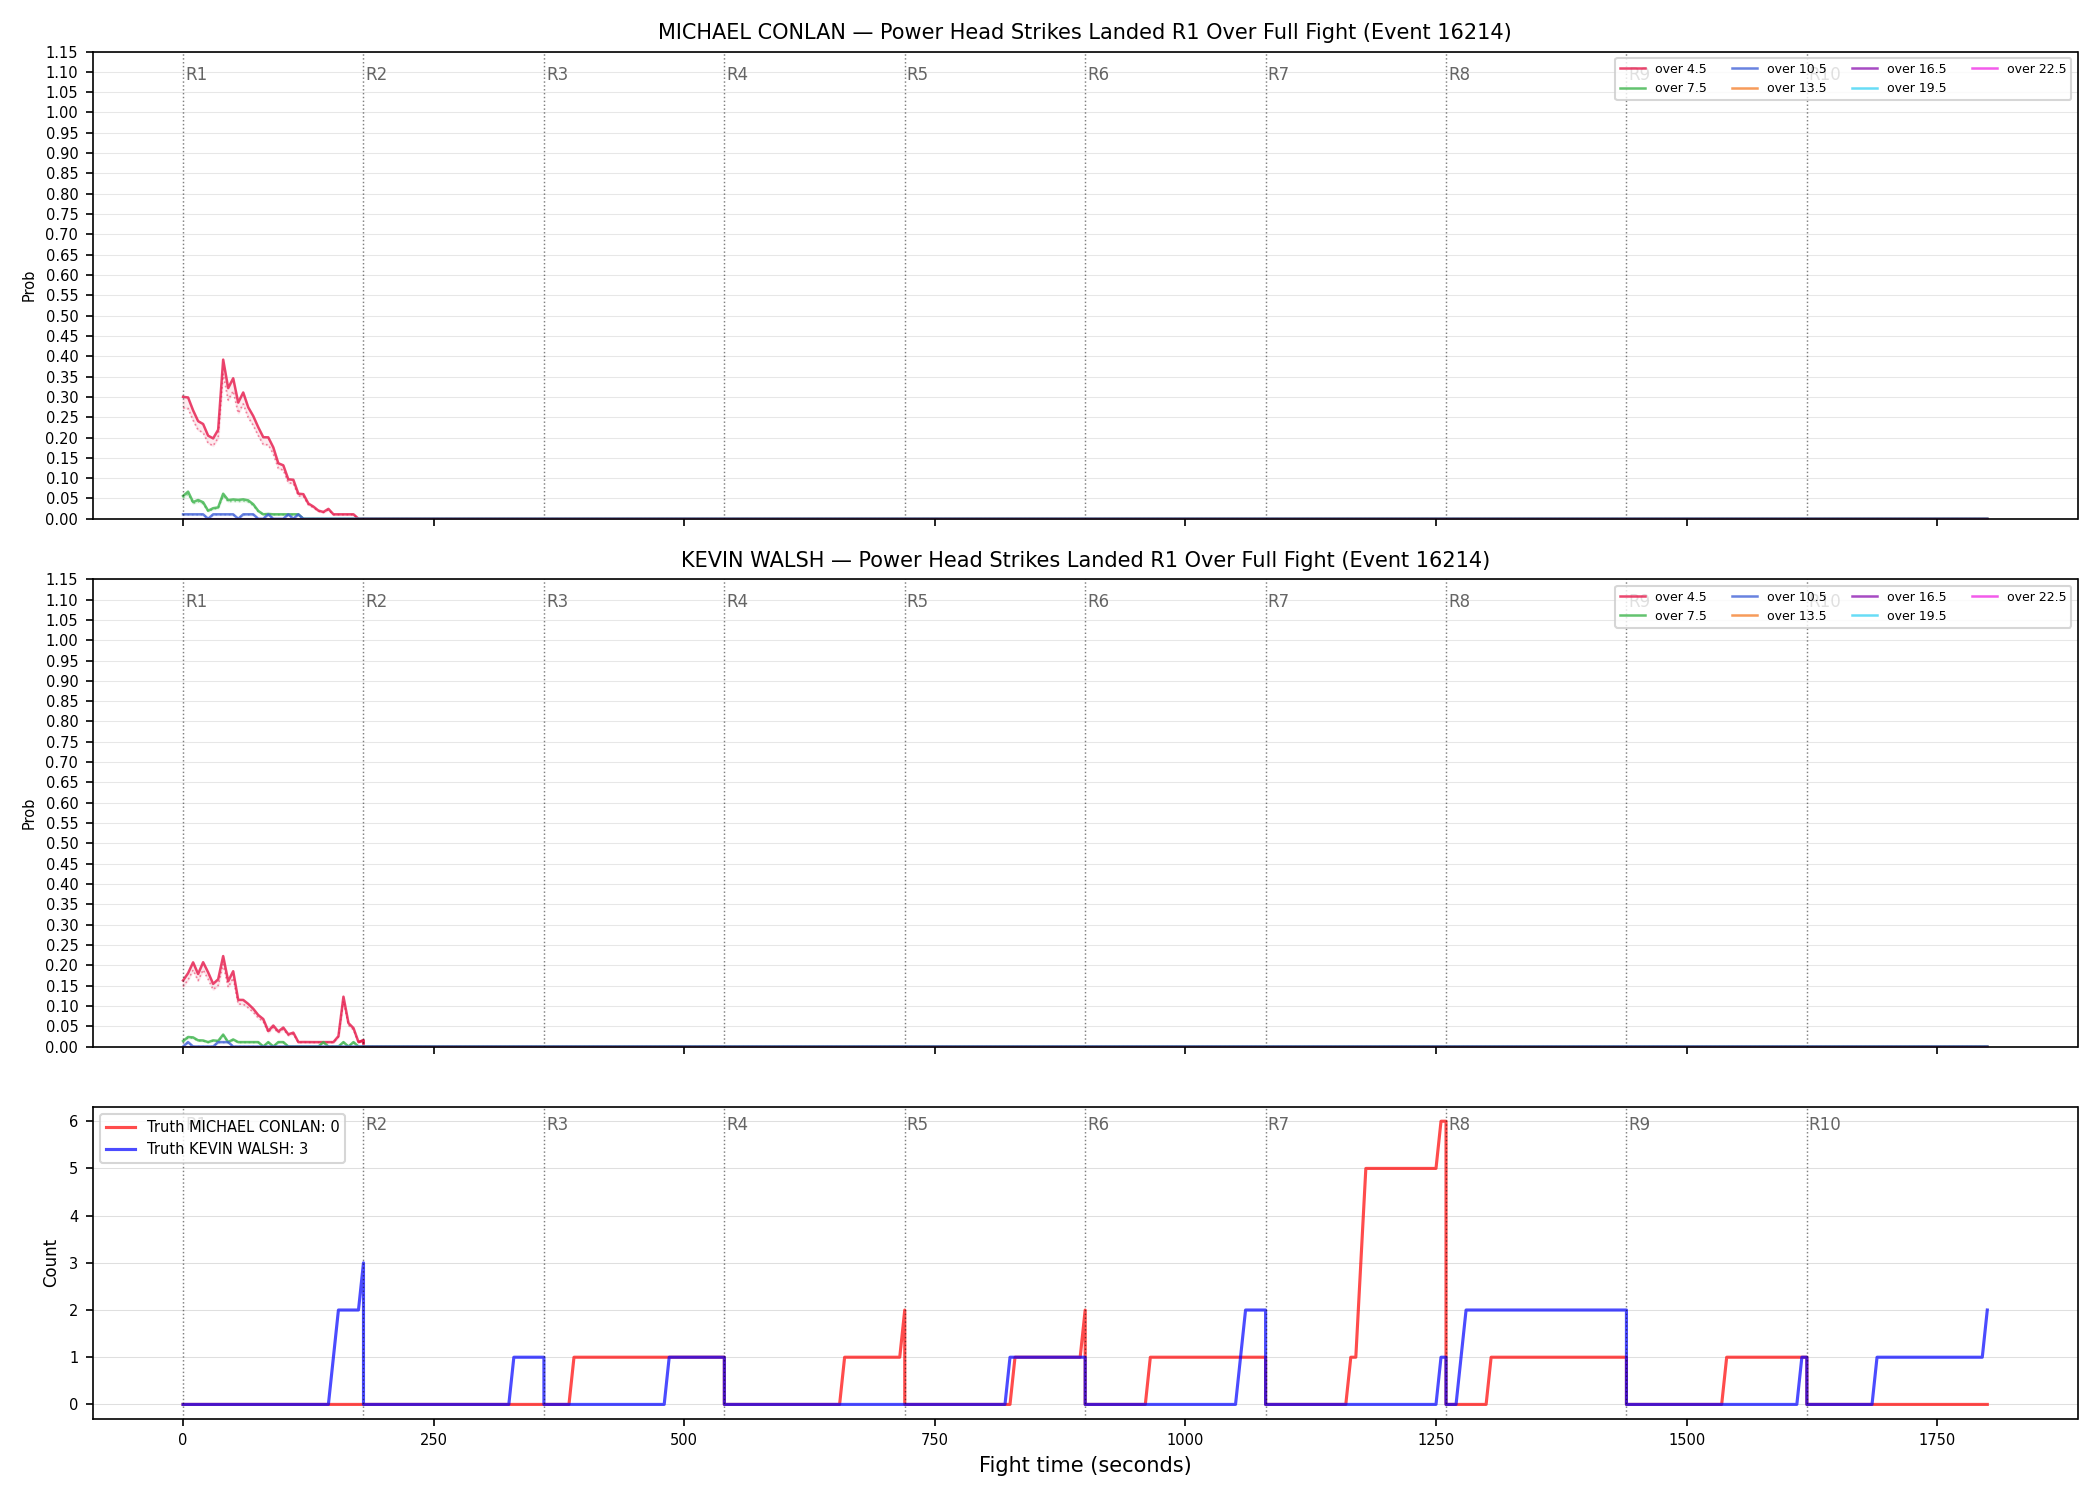Select 'over 4.5' in Conlan chart legend
Image resolution: width=2100 pixels, height=1500 pixels.
pyautogui.click(x=1663, y=69)
